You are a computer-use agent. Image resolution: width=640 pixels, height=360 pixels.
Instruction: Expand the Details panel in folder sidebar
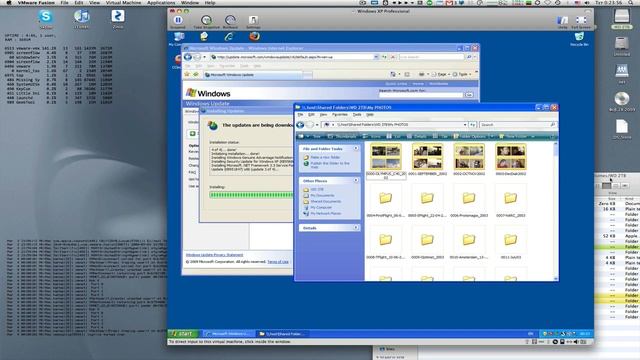[x=356, y=227]
